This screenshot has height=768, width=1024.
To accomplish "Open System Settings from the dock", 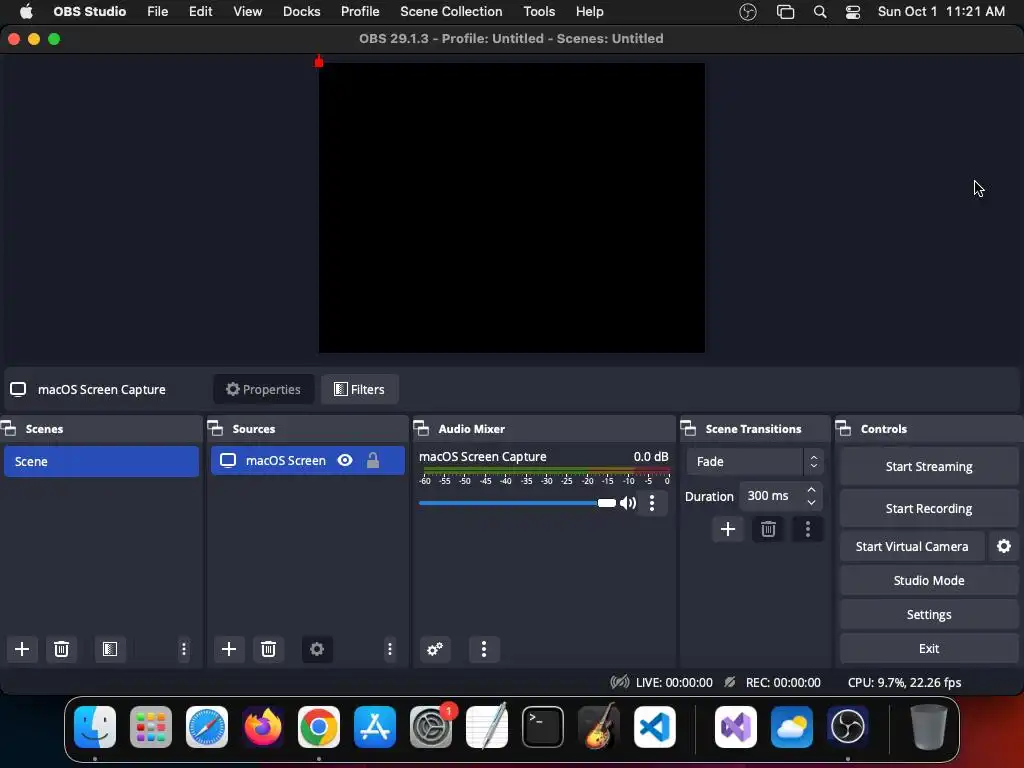I will click(x=431, y=727).
